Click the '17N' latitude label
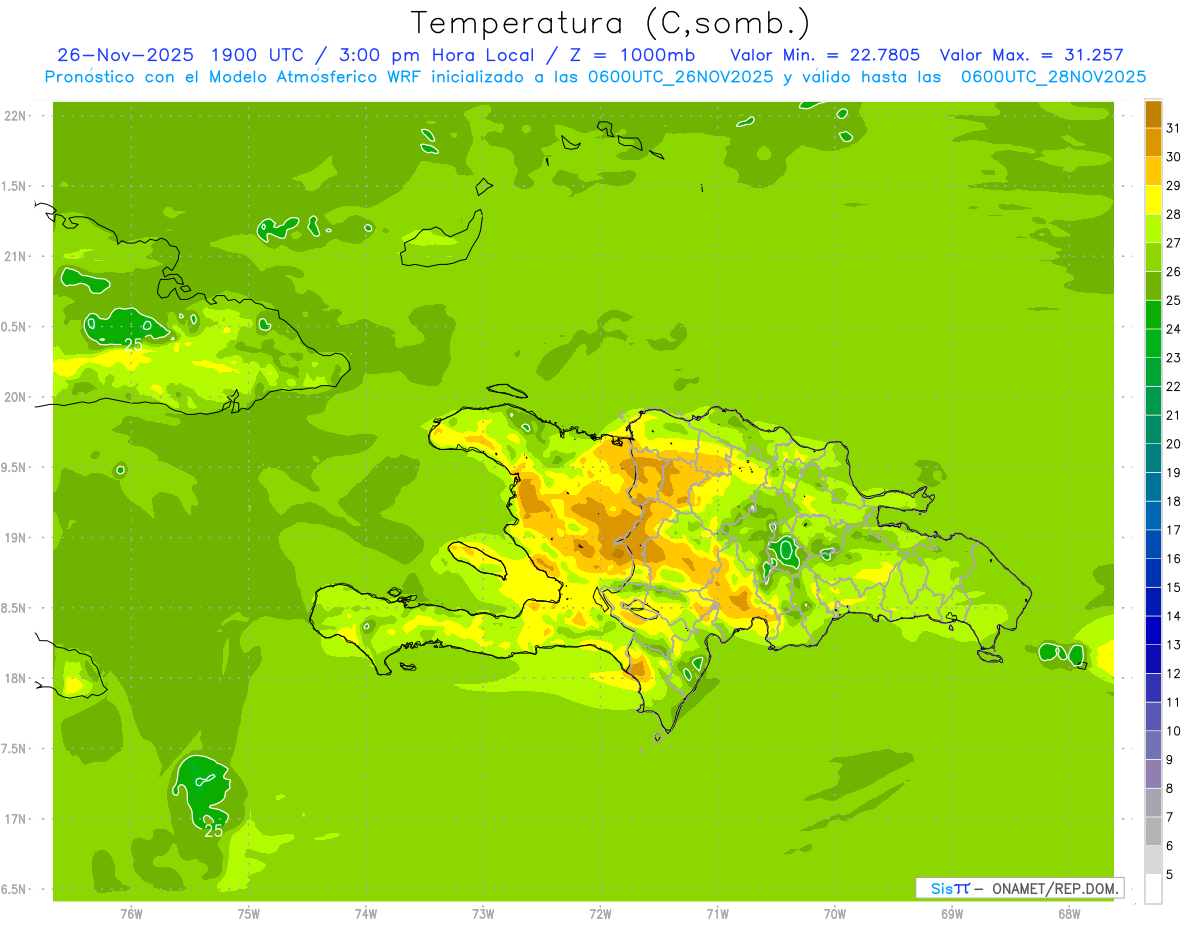Screen dimensions: 1200x927 click(x=17, y=819)
